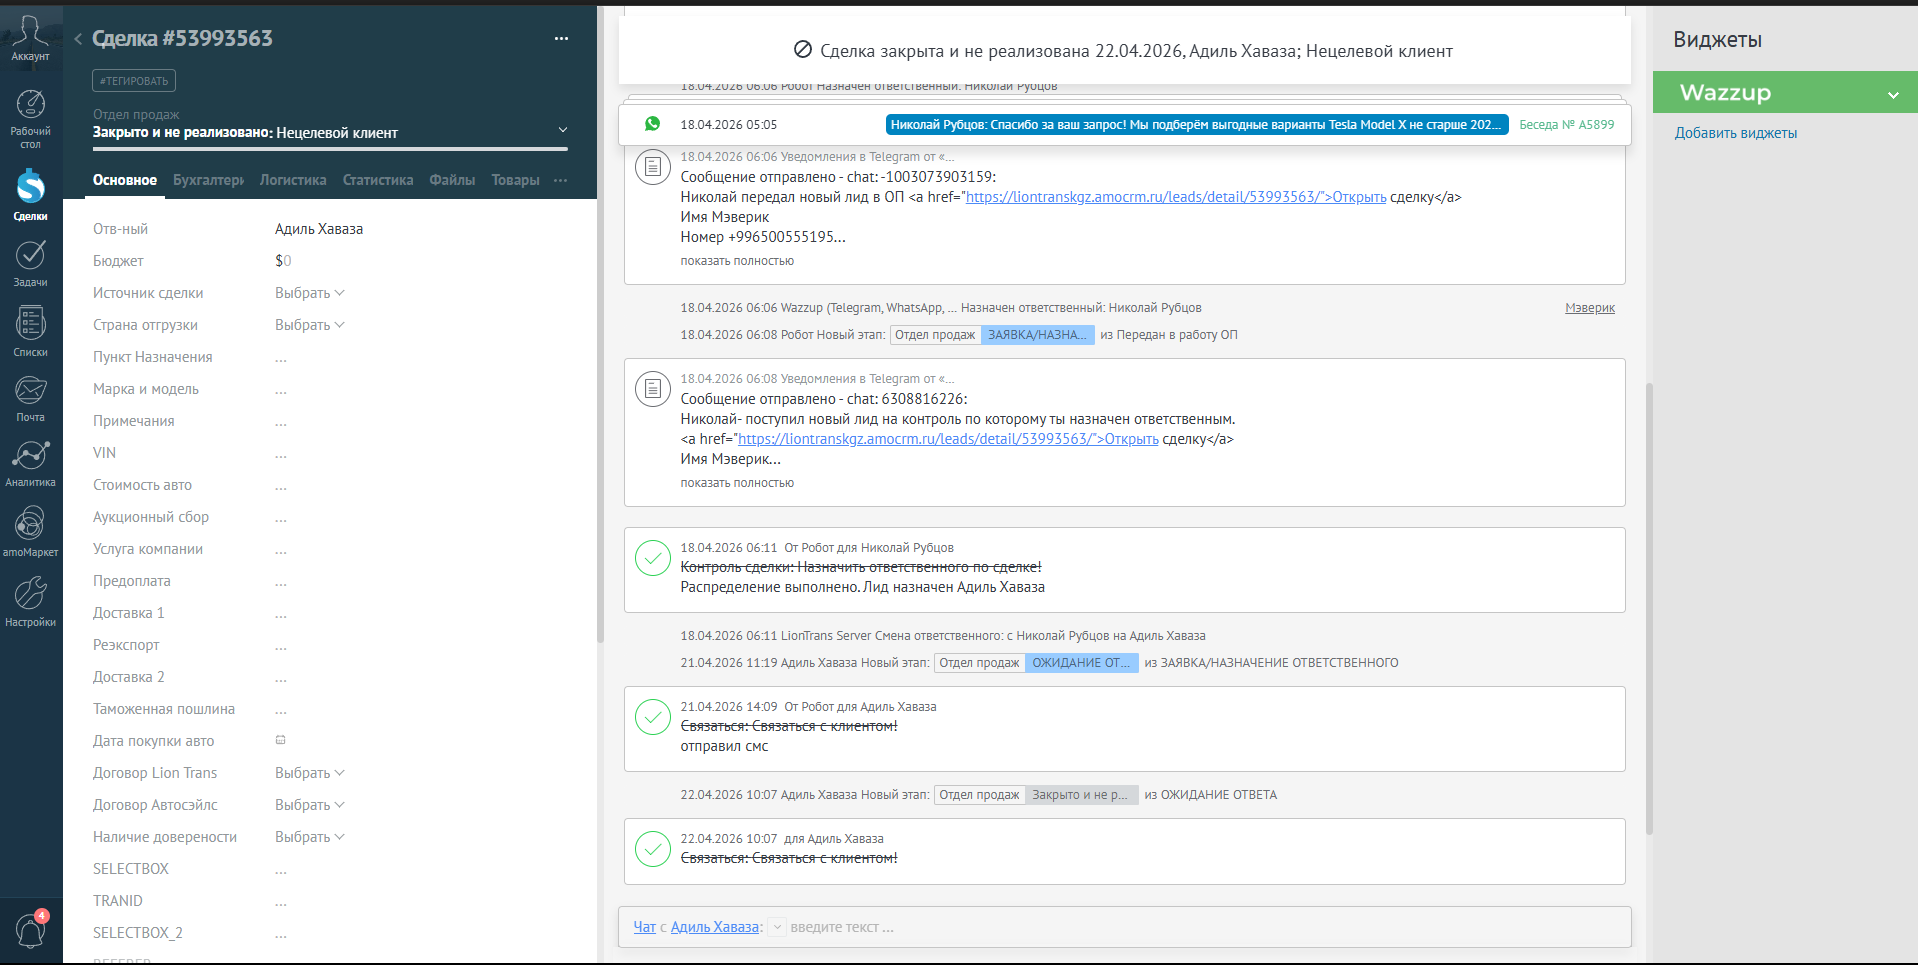The height and width of the screenshot is (965, 1918).
Task: Click the #ТЕГИРОВАТЬ tag button
Action: [x=134, y=81]
